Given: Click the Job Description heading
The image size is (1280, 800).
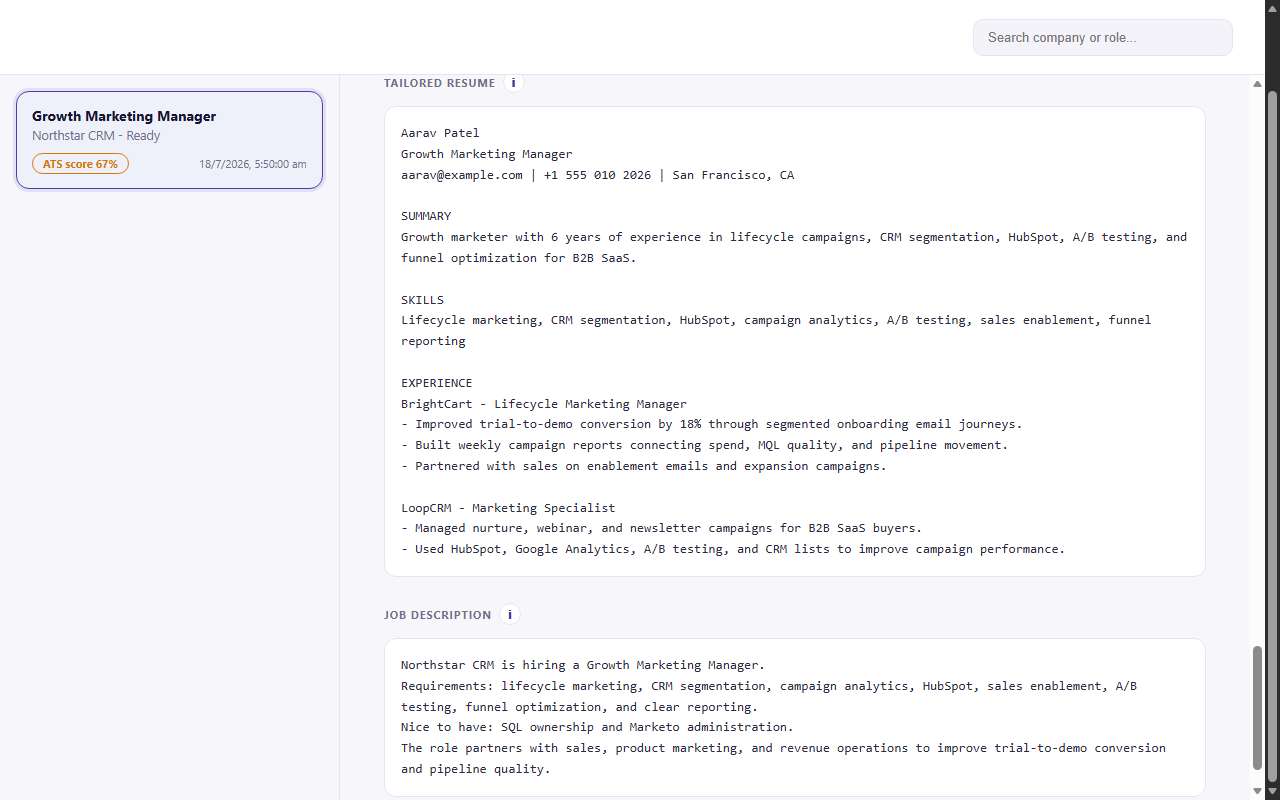Looking at the screenshot, I should pos(437,615).
